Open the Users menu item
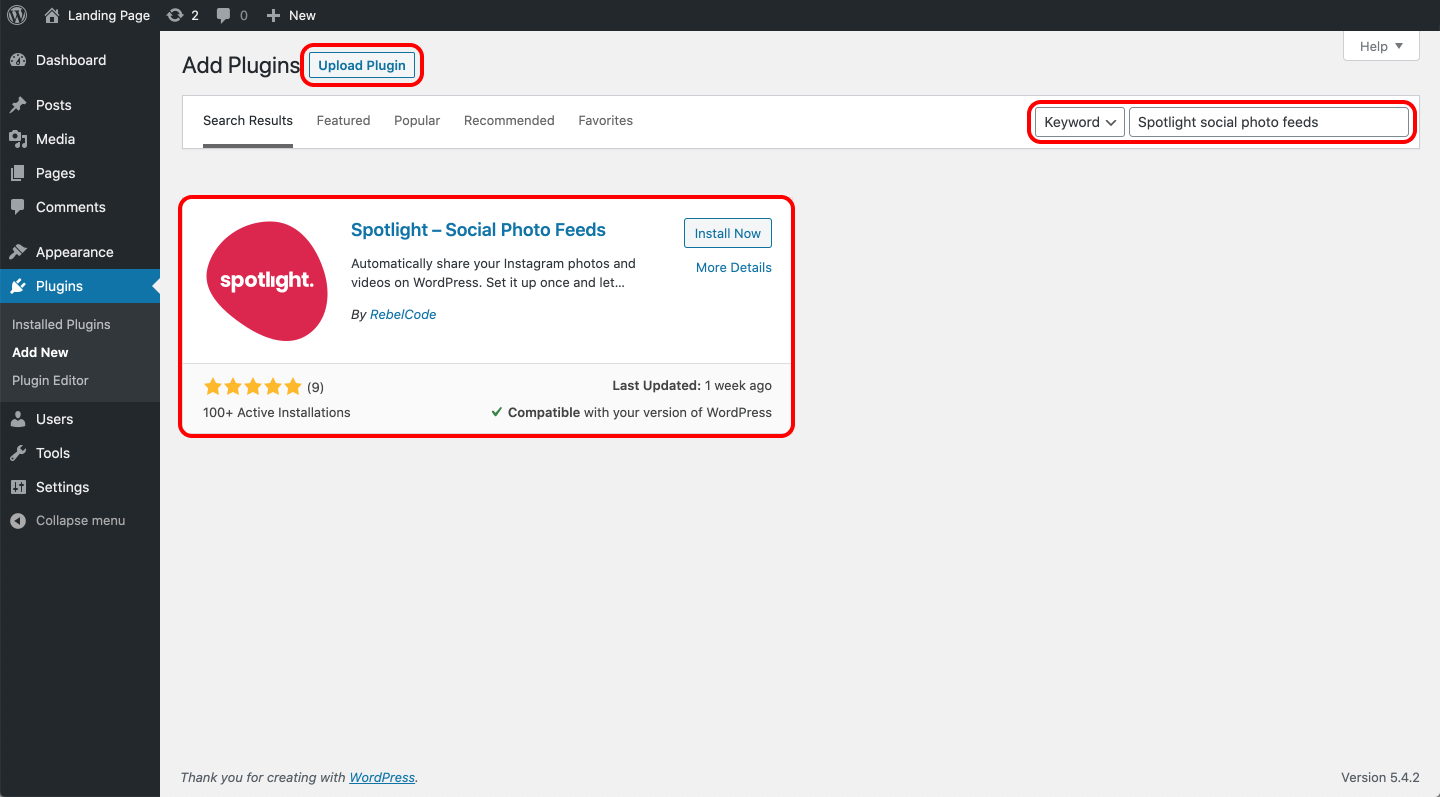The width and height of the screenshot is (1440, 797). 80,419
